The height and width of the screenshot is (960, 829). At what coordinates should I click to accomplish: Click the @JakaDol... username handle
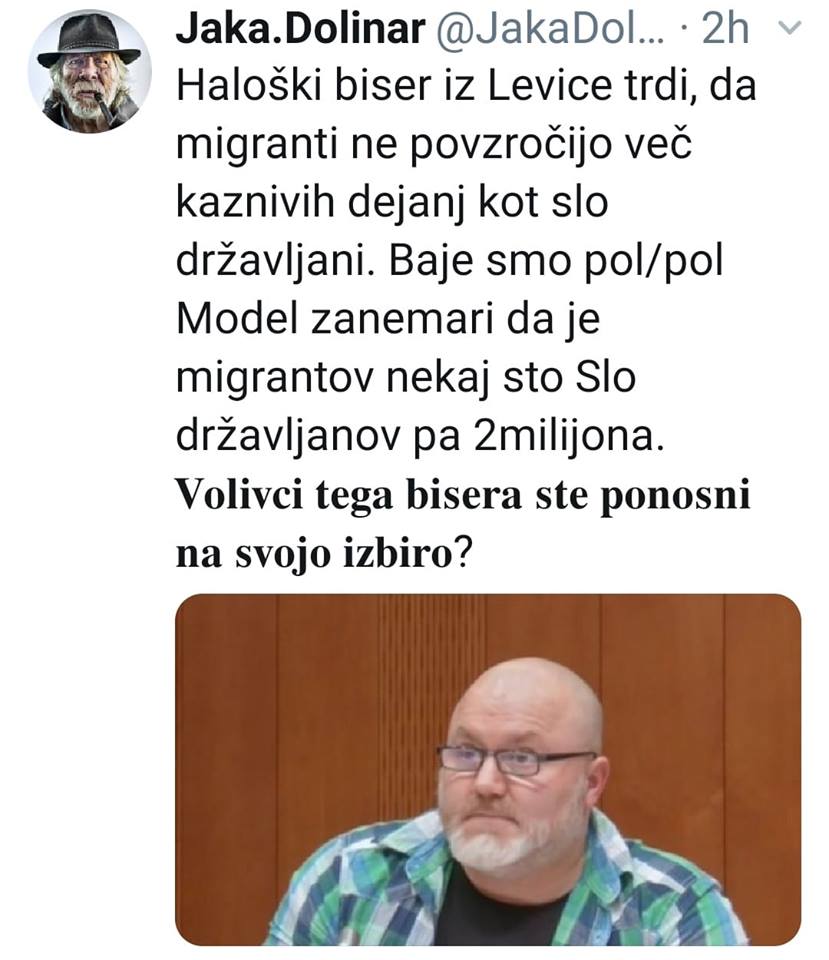point(549,29)
